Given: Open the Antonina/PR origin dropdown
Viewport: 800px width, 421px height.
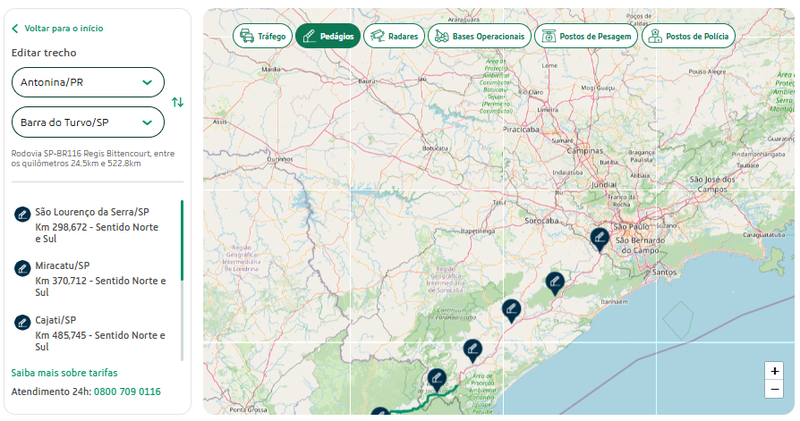Looking at the screenshot, I should tap(88, 82).
